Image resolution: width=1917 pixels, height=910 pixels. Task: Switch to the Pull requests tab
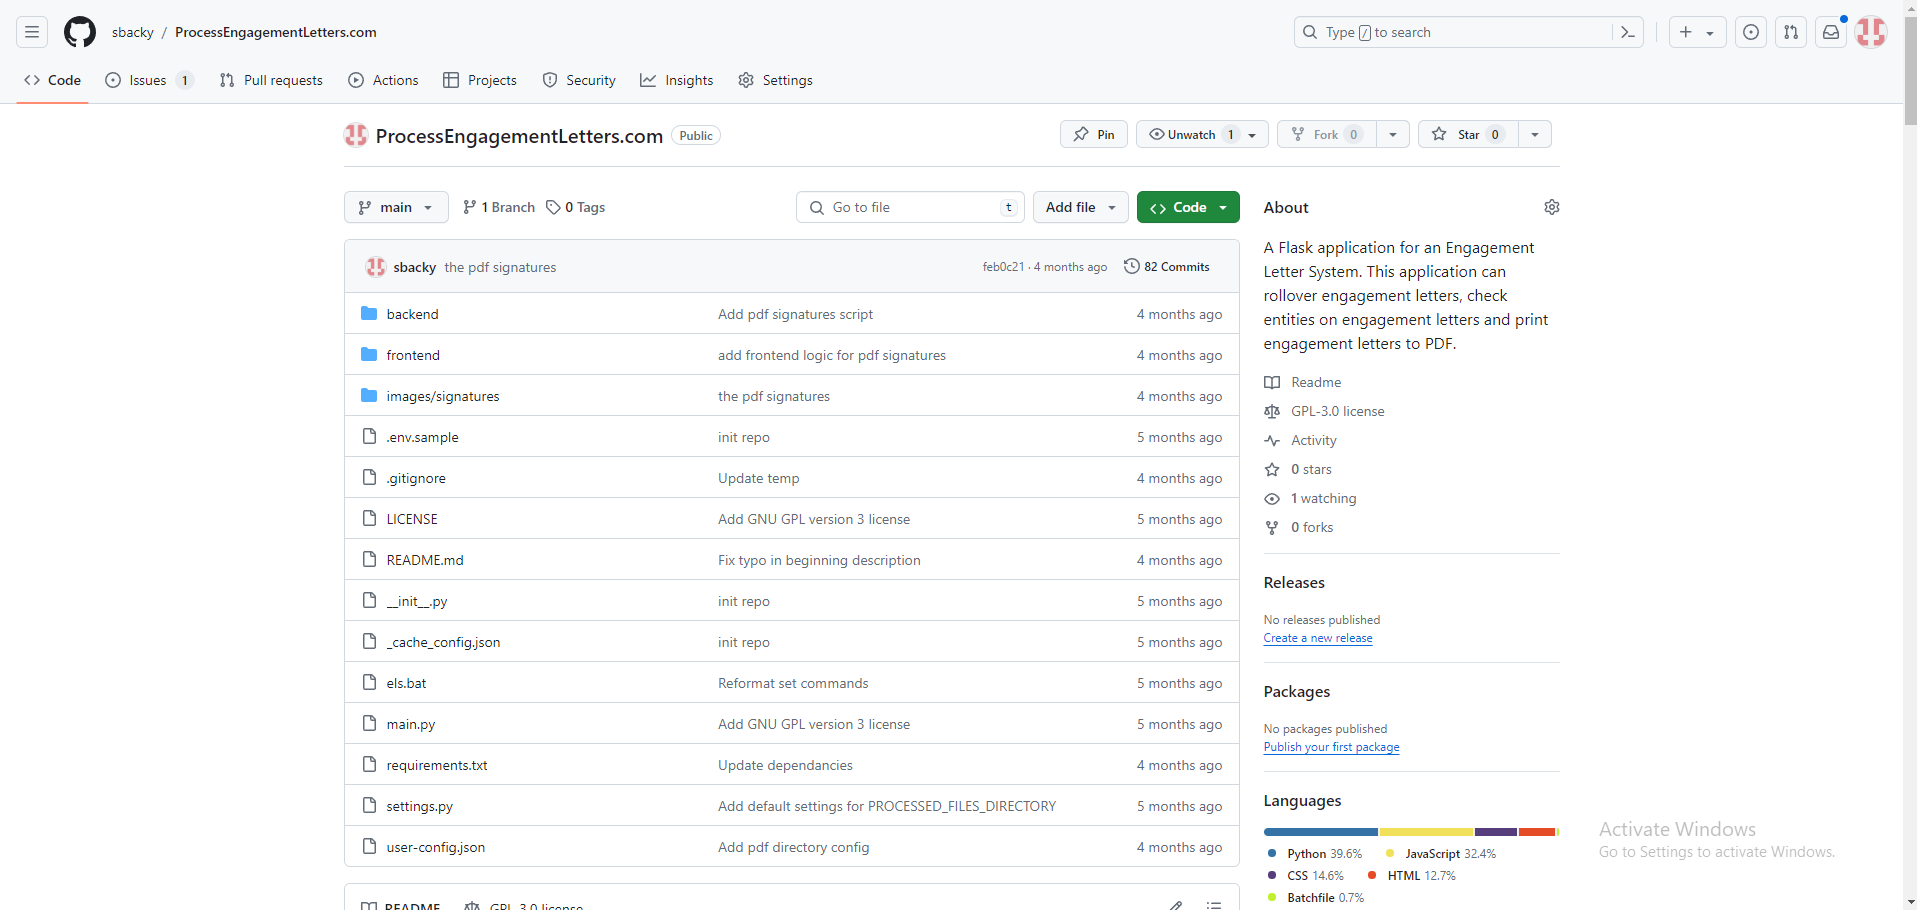pyautogui.click(x=271, y=80)
